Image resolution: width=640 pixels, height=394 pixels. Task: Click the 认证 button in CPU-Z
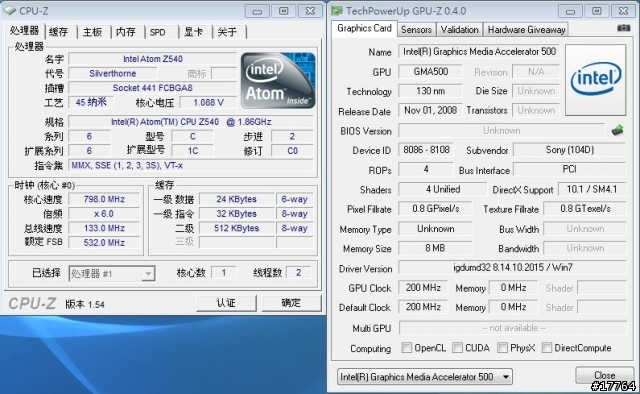pyautogui.click(x=226, y=303)
